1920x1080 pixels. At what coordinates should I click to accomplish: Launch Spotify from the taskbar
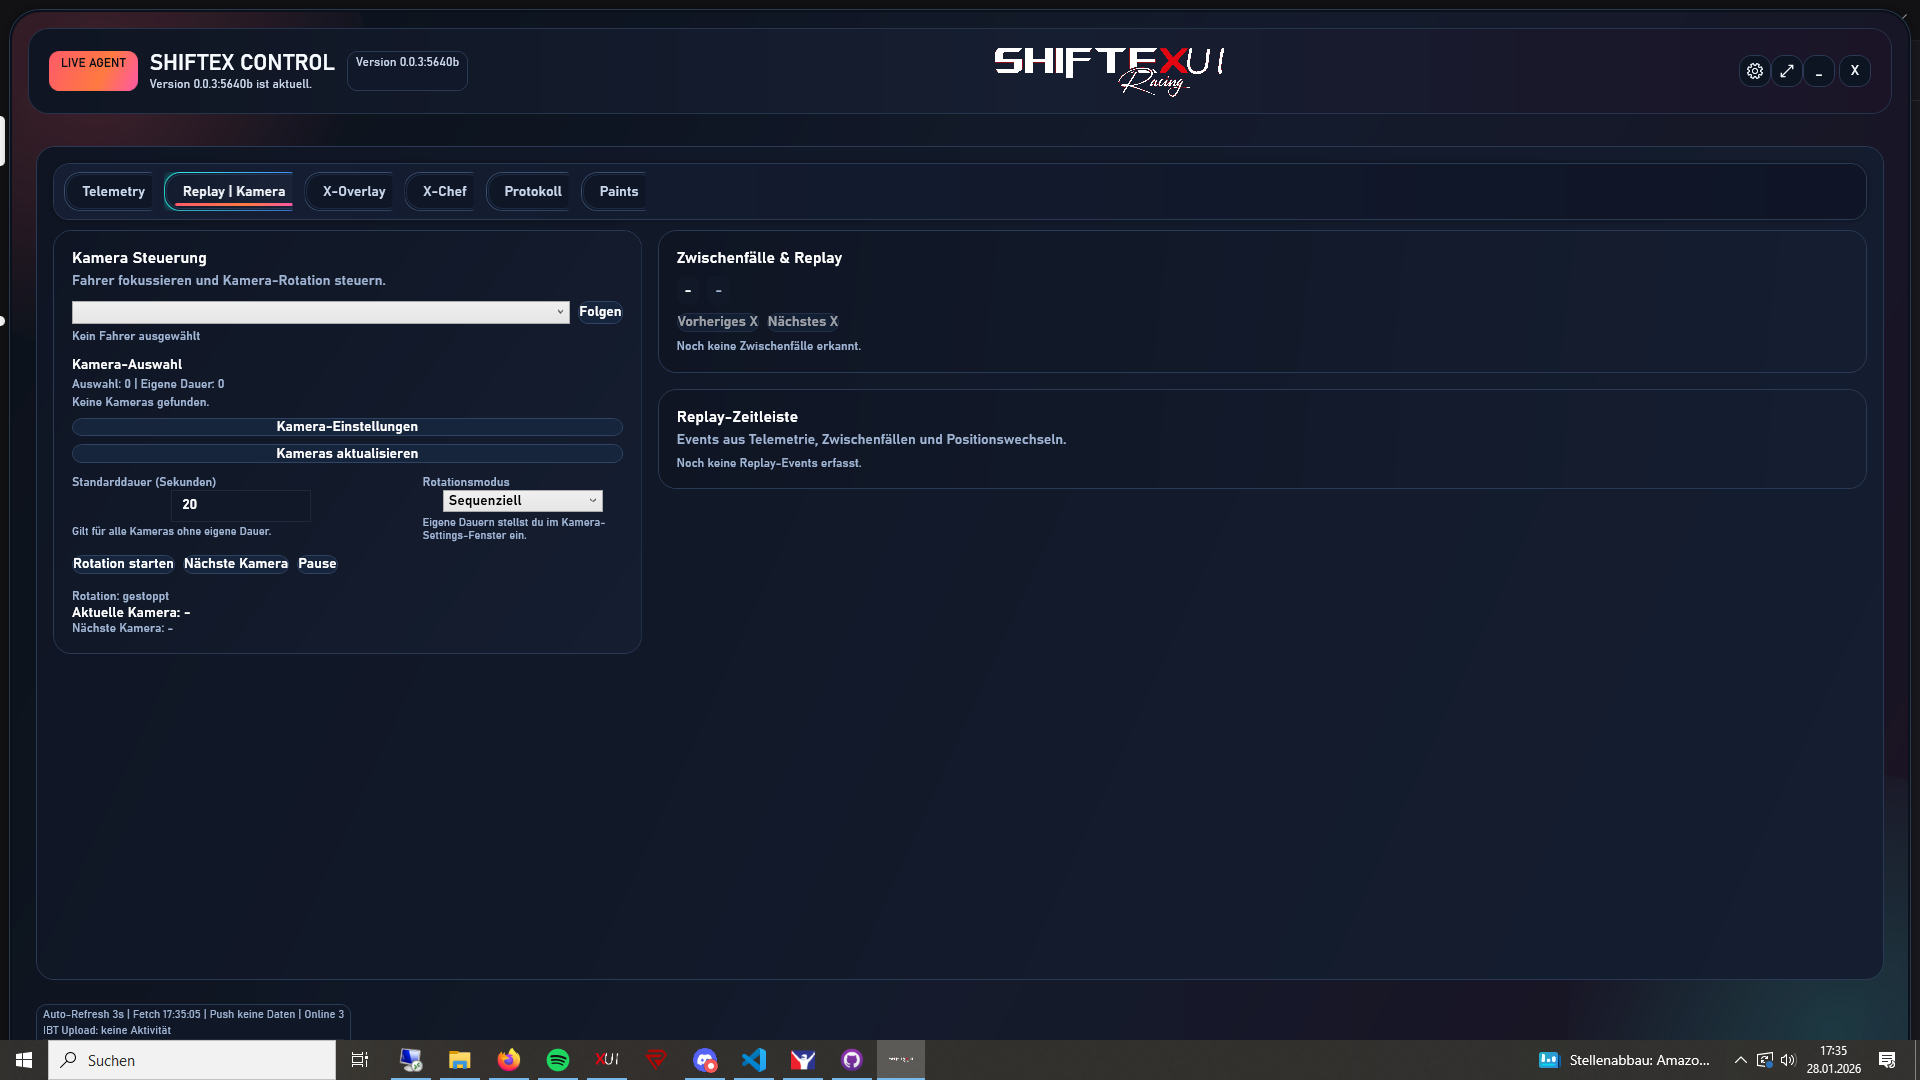pyautogui.click(x=557, y=1060)
